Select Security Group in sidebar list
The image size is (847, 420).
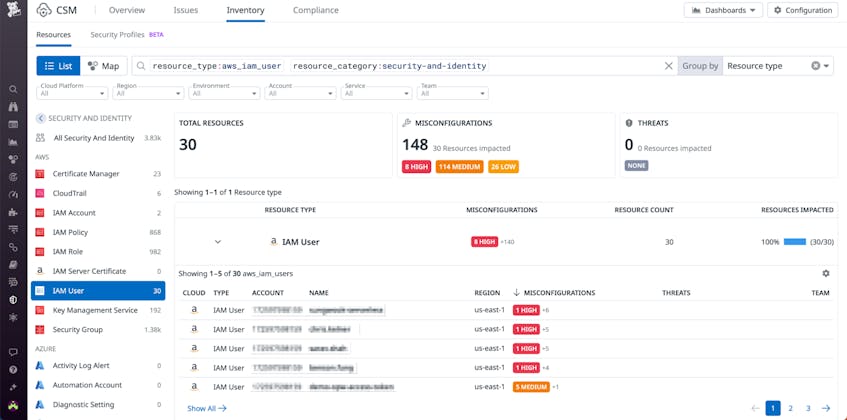98,329
